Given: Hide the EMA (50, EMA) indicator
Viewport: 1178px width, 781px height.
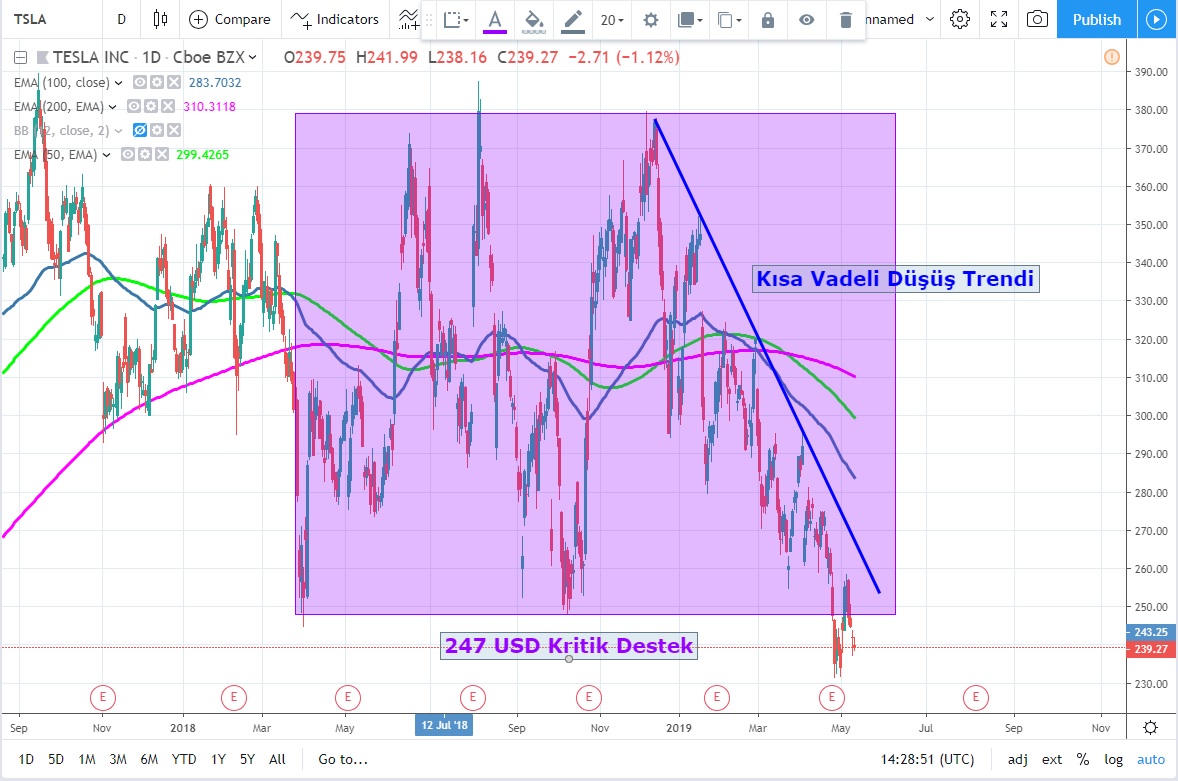Looking at the screenshot, I should click(128, 155).
